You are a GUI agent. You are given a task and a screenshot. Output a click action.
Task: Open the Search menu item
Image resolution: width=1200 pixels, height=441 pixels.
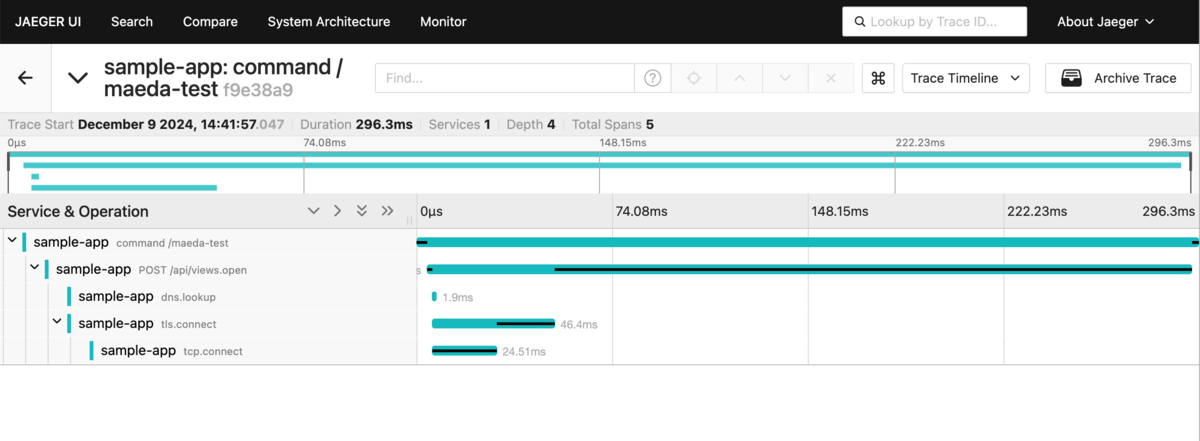point(132,21)
